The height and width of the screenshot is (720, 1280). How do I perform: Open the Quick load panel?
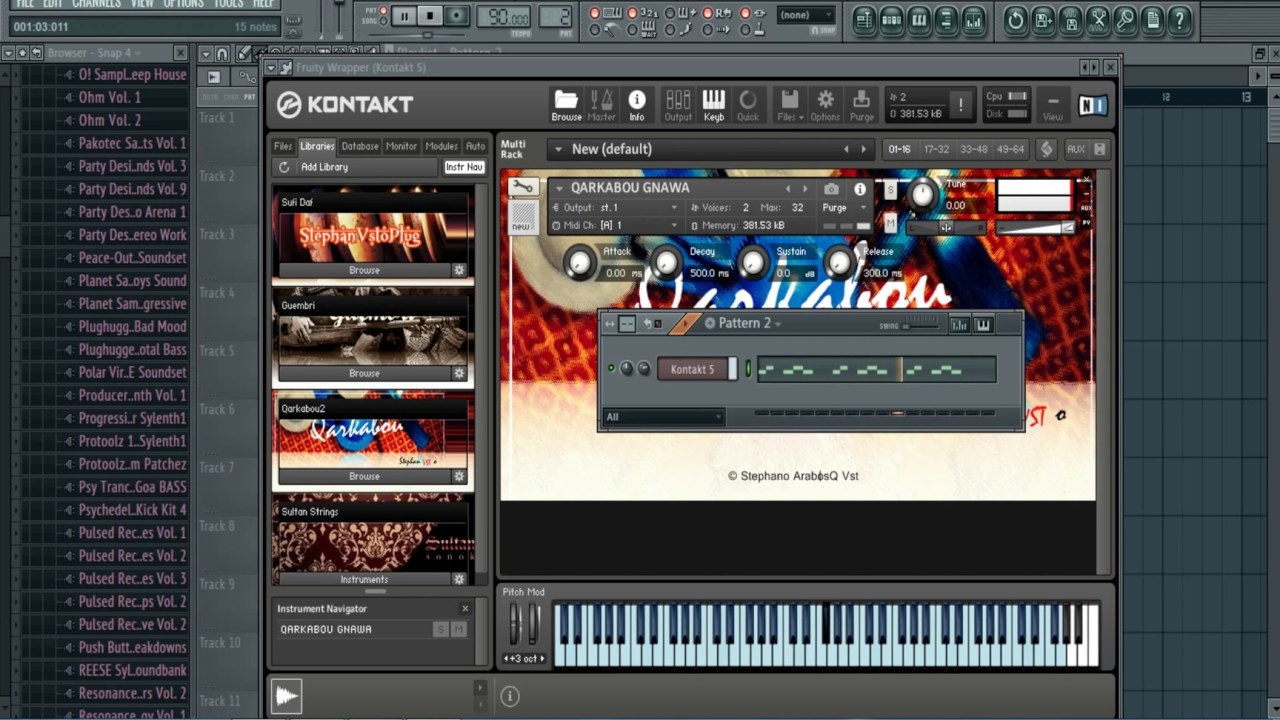(x=748, y=105)
